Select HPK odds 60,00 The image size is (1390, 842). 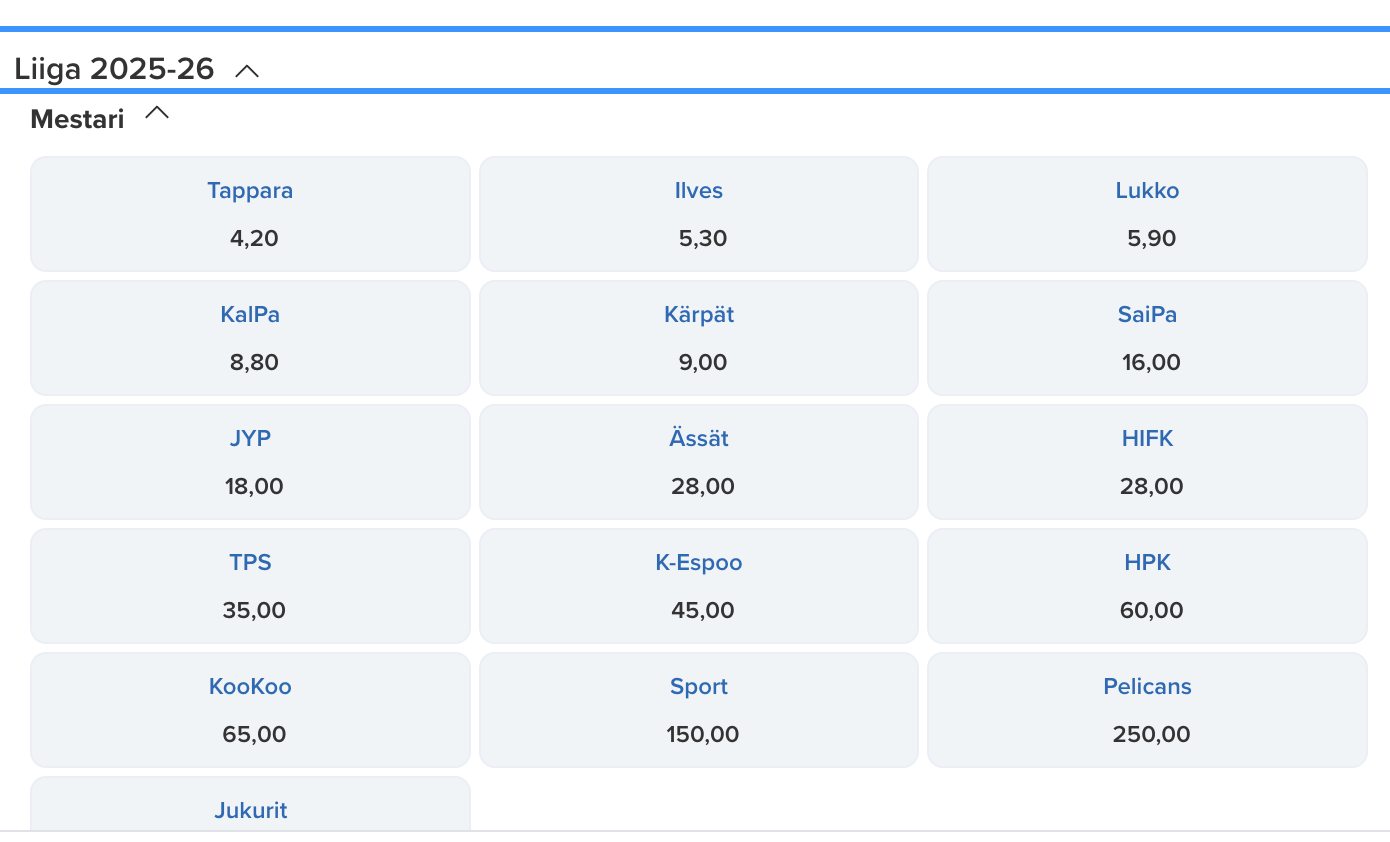tap(1147, 586)
